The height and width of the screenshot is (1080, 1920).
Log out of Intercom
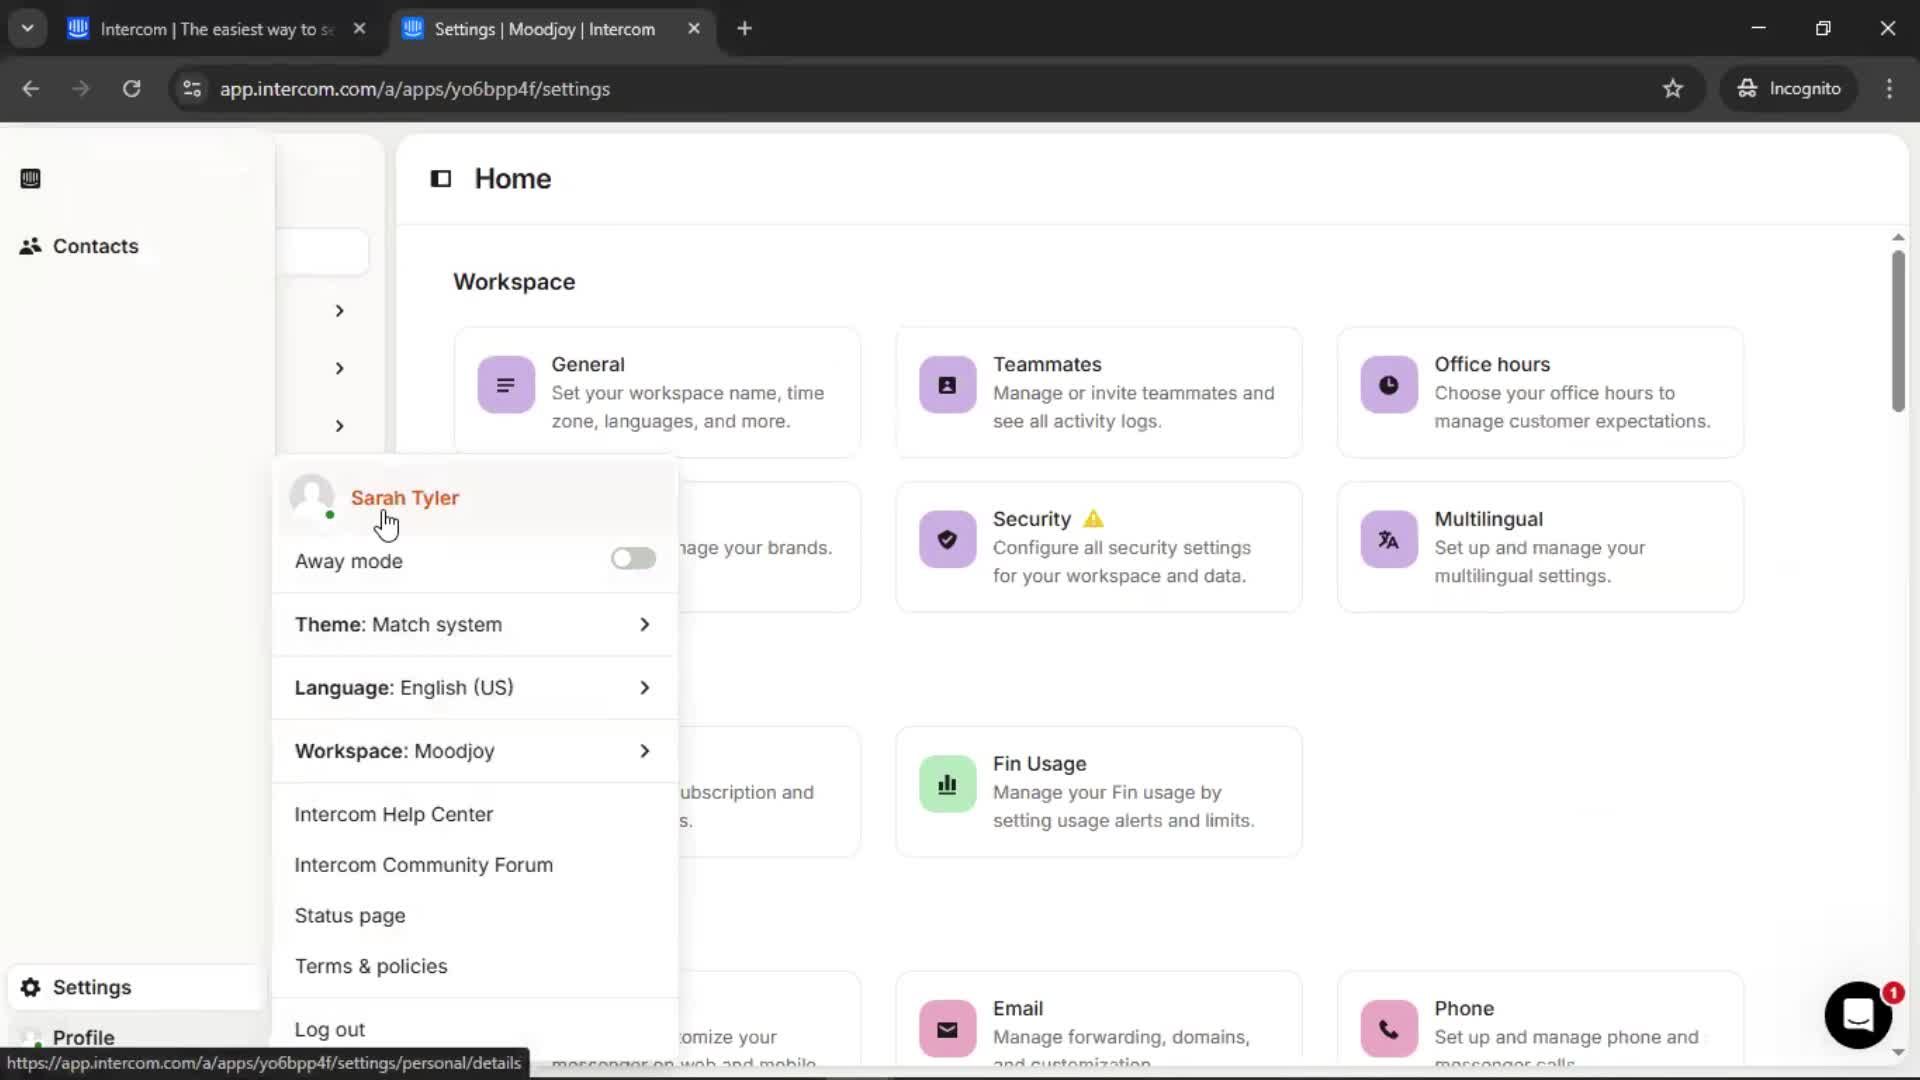point(330,1030)
